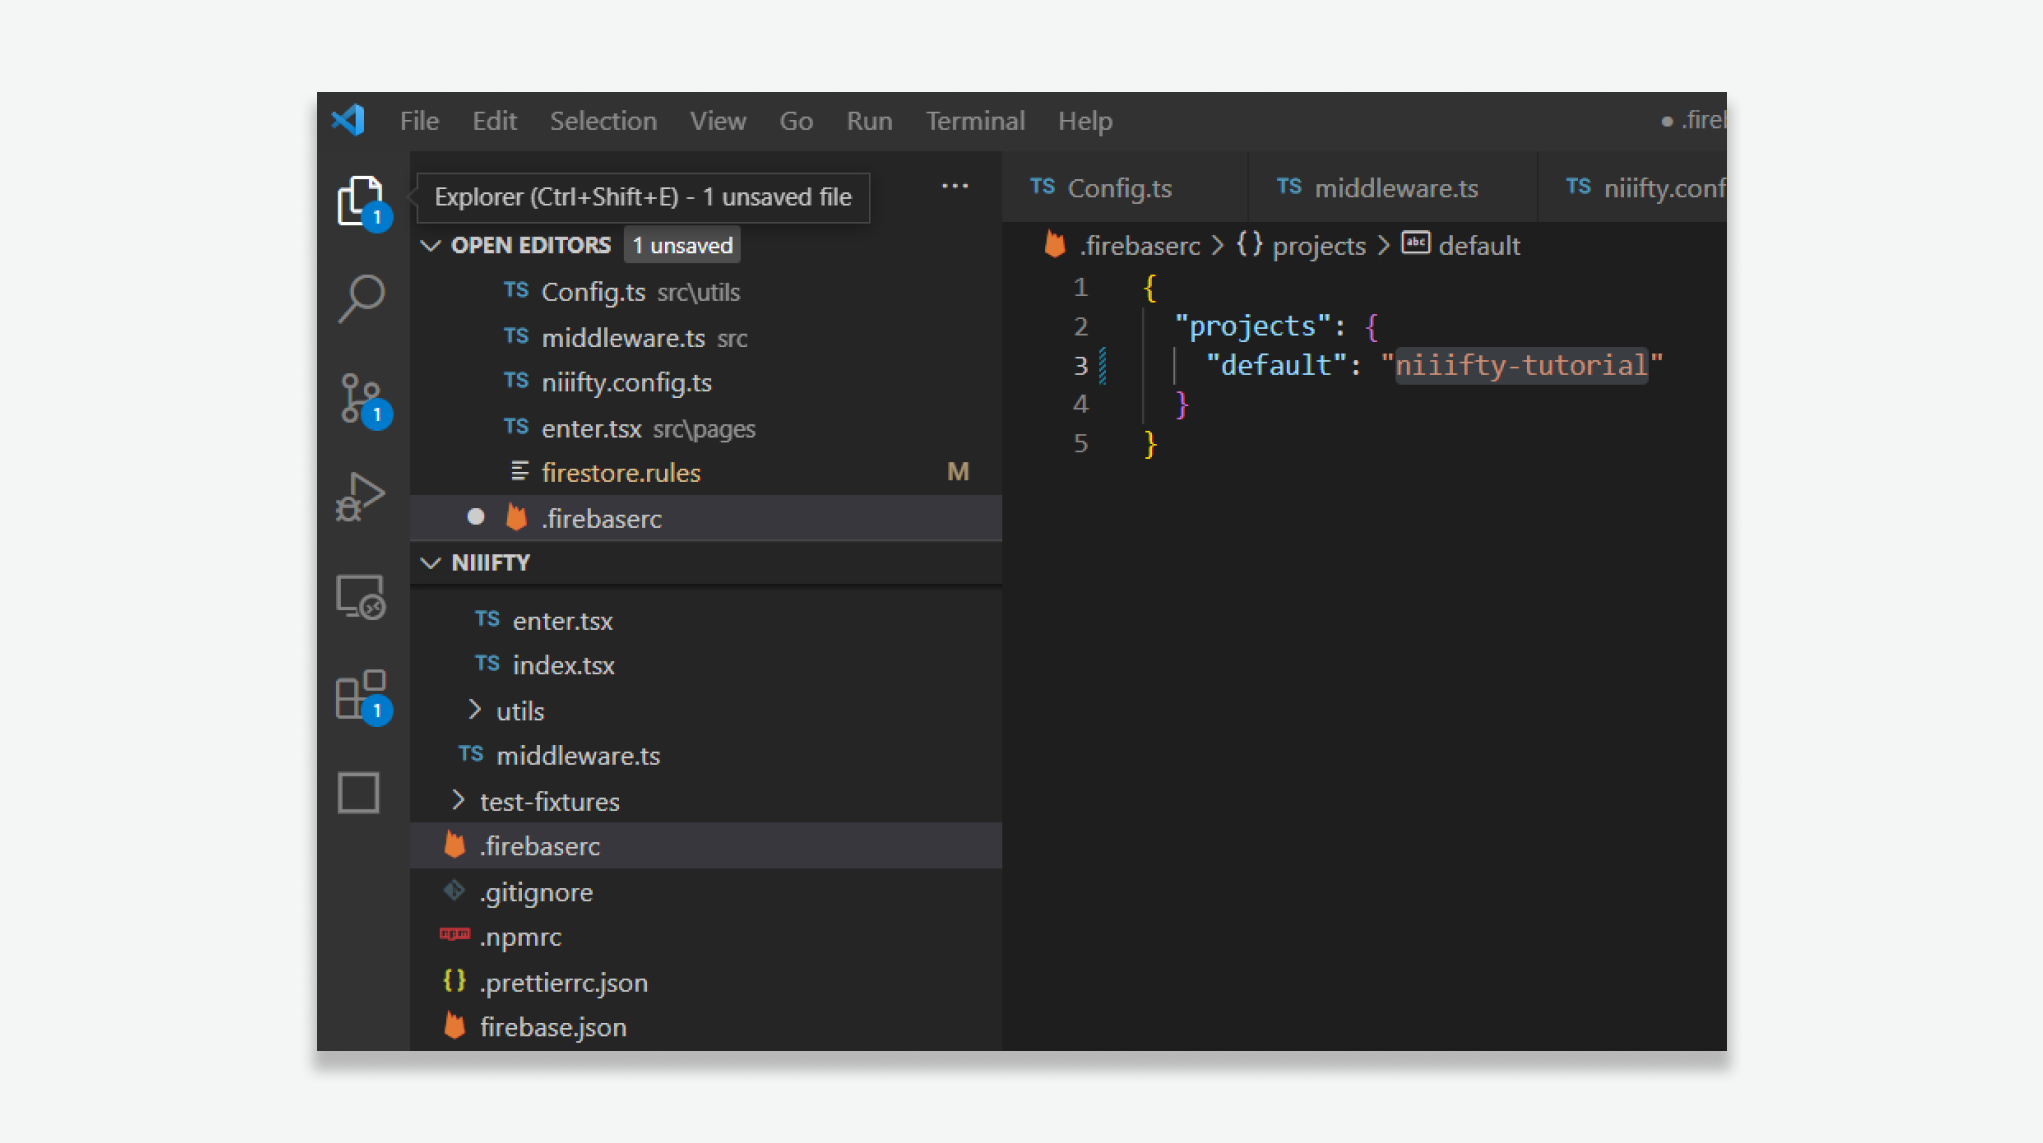This screenshot has width=2043, height=1143.
Task: Select .gitignore in the file tree
Action: pyautogui.click(x=706, y=891)
